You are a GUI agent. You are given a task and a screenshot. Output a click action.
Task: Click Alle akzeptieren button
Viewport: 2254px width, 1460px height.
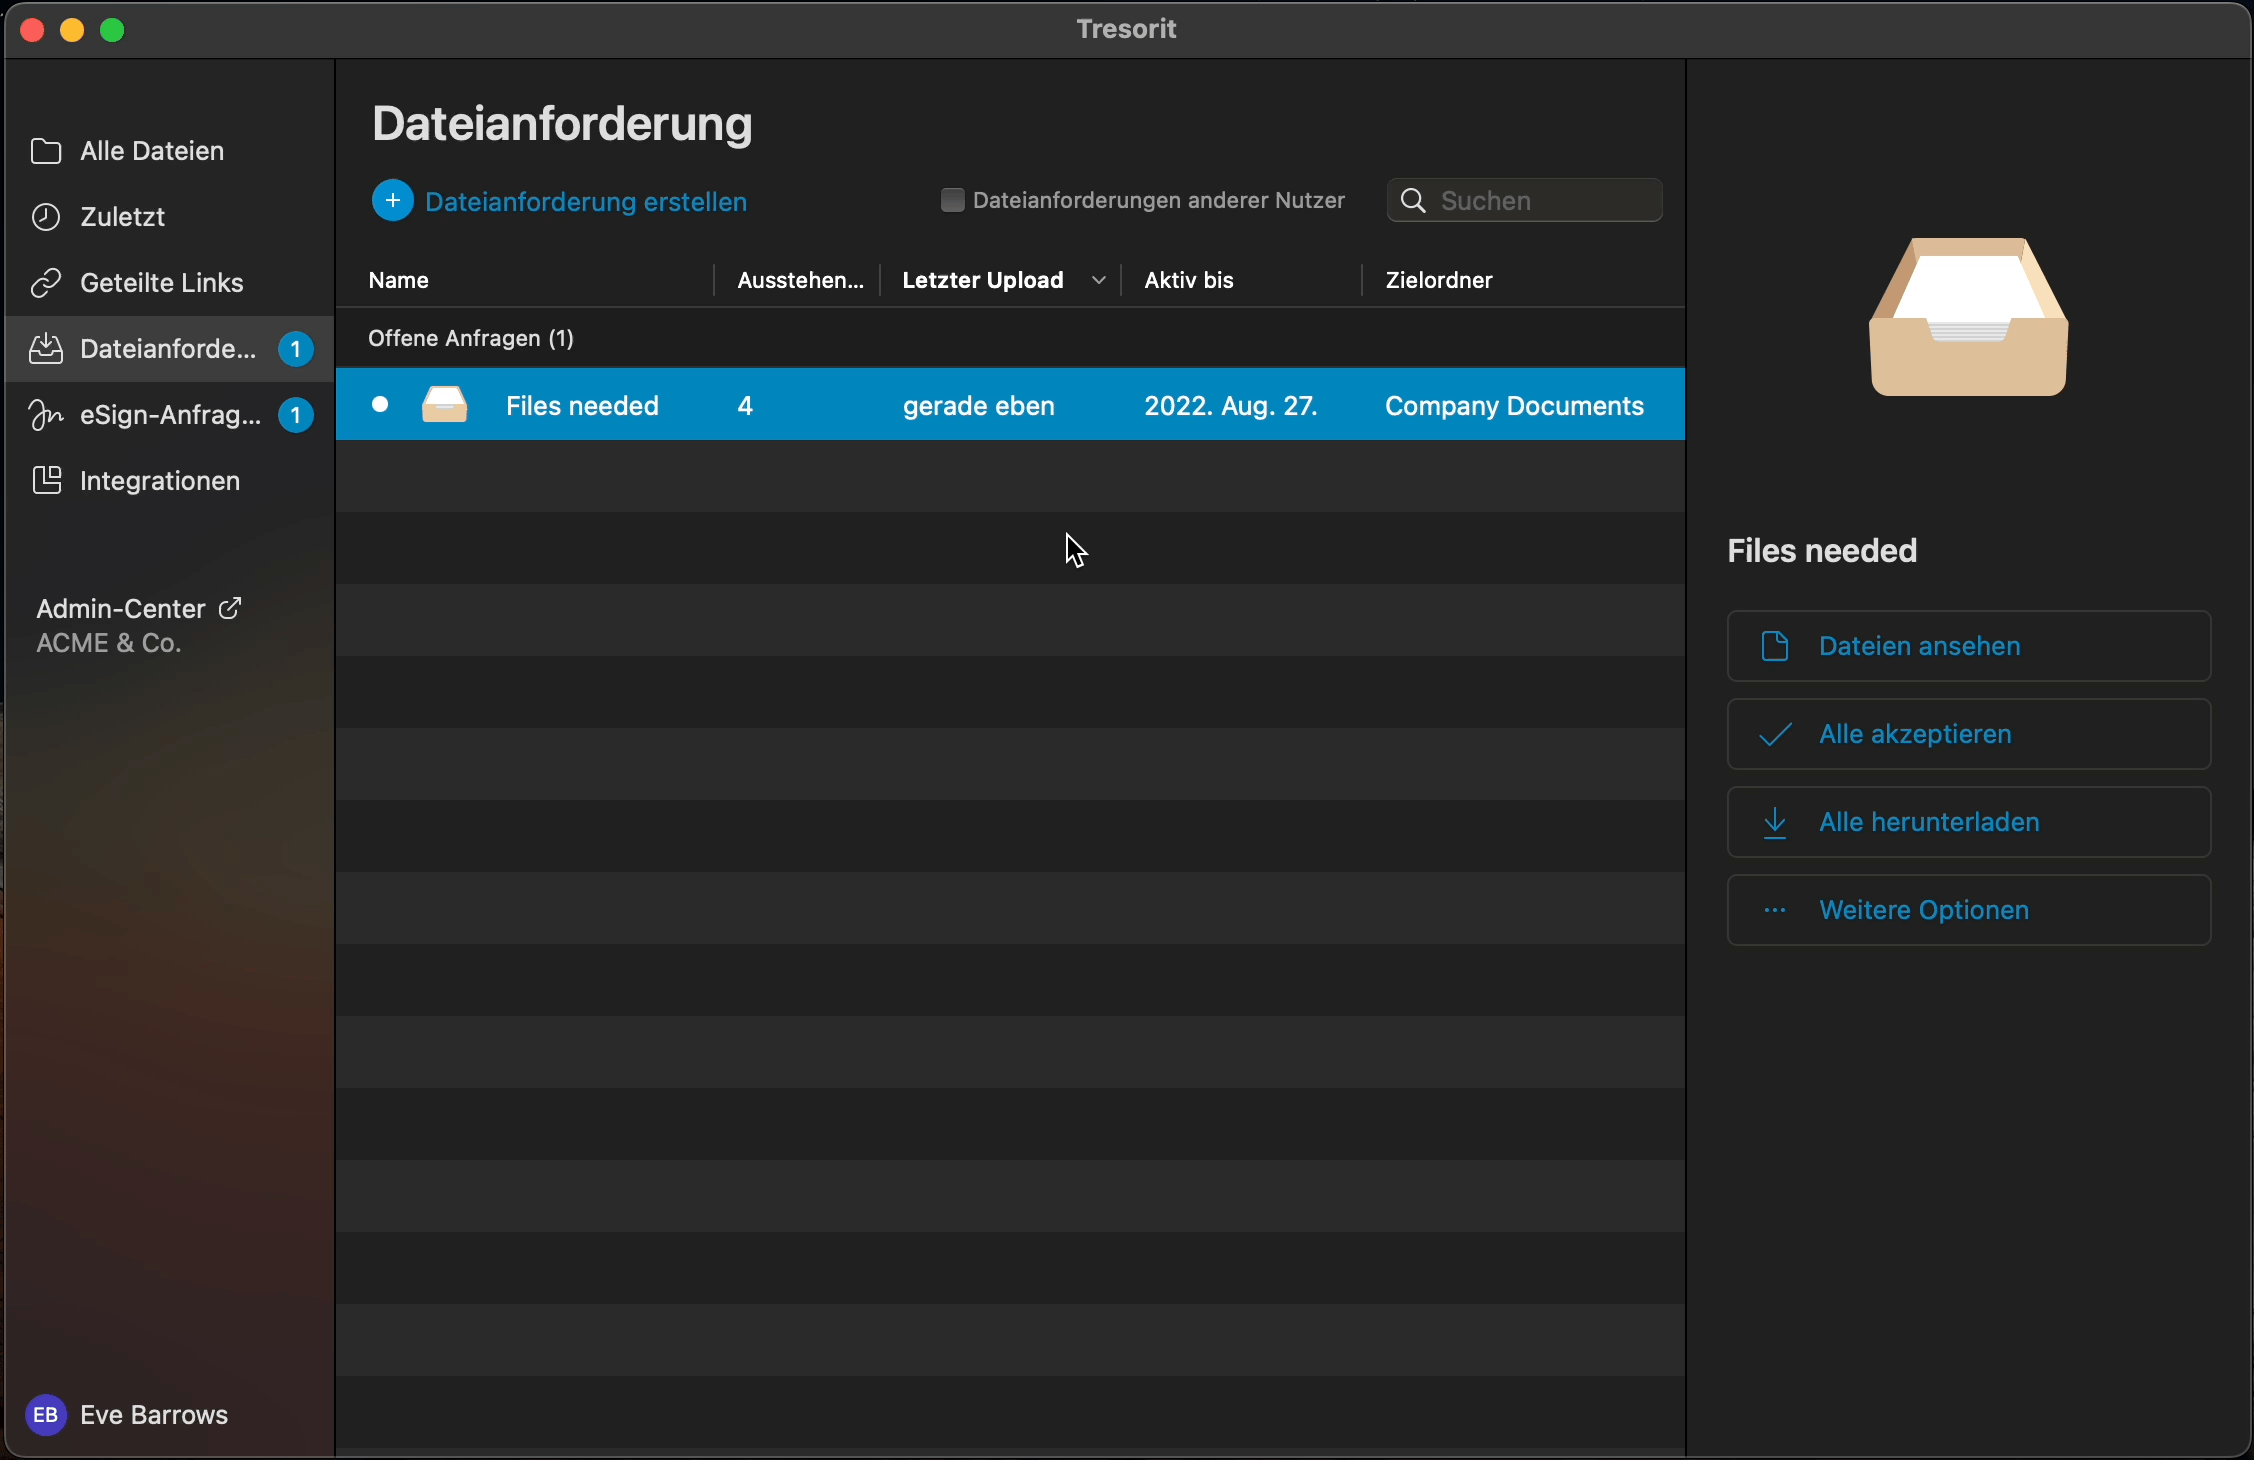1969,734
